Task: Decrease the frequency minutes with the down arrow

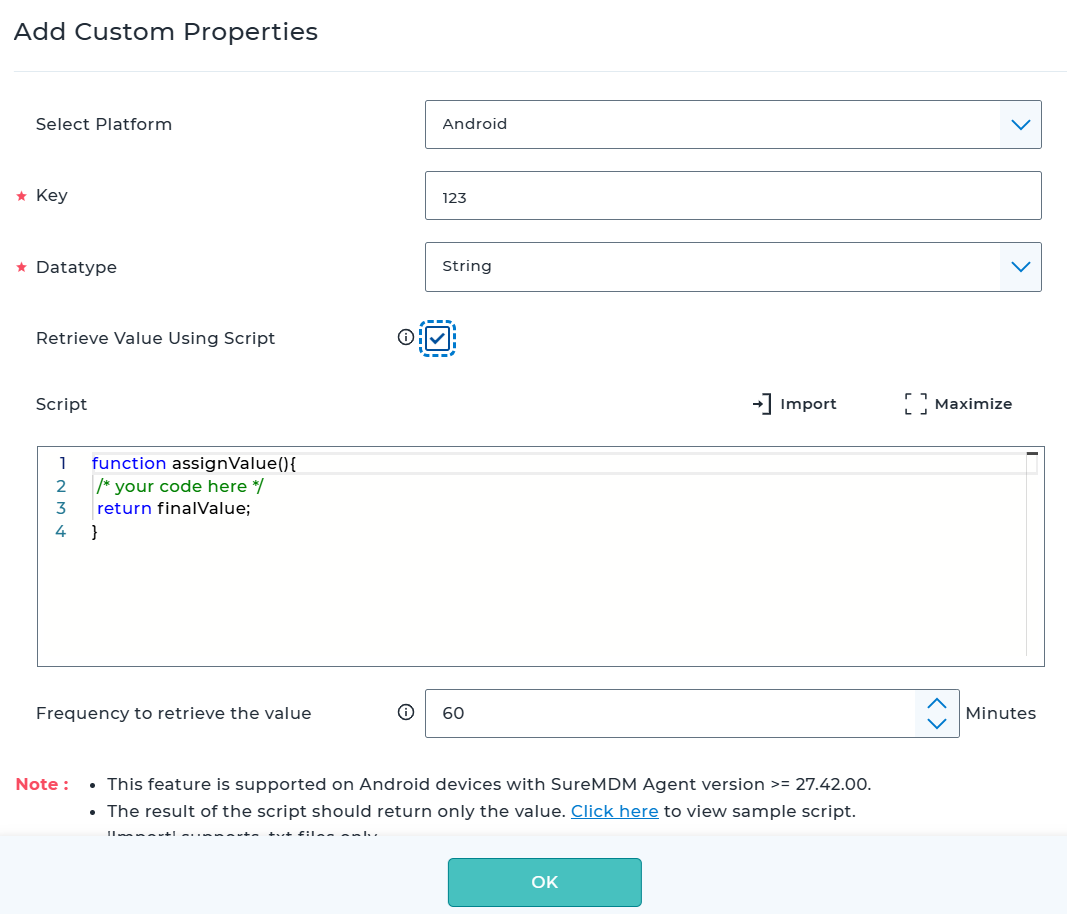Action: click(937, 724)
